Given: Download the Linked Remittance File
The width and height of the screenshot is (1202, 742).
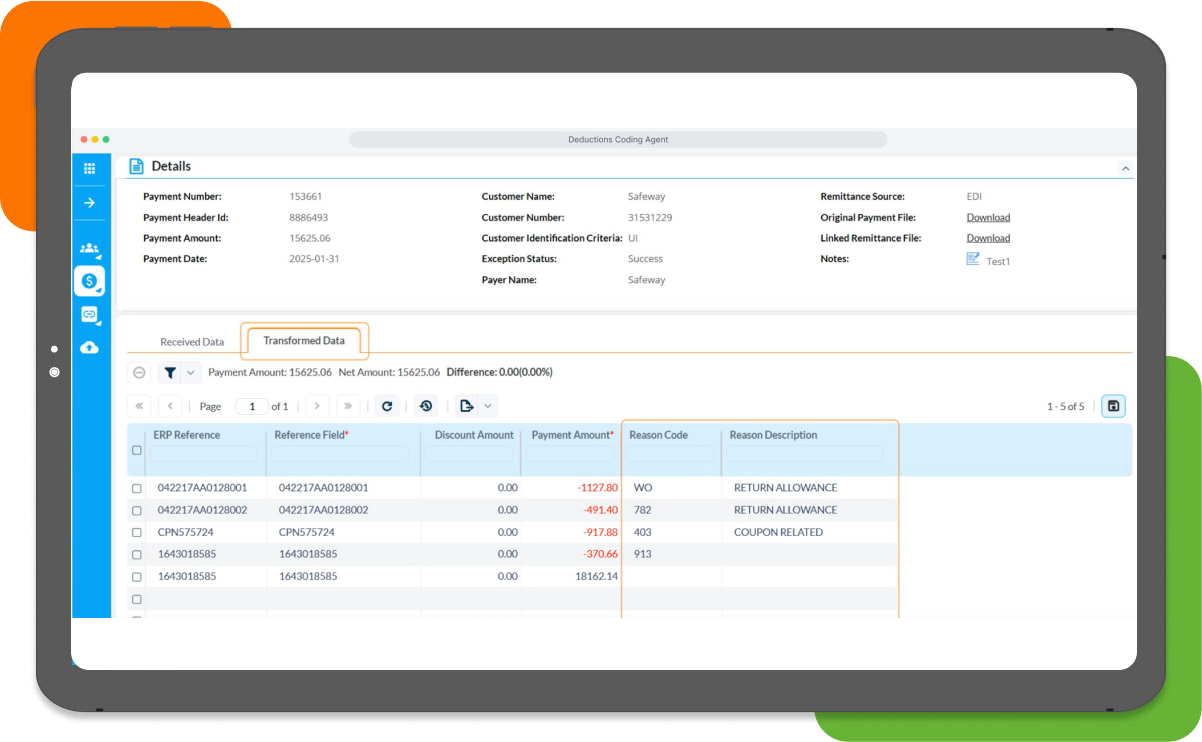Looking at the screenshot, I should pos(988,238).
